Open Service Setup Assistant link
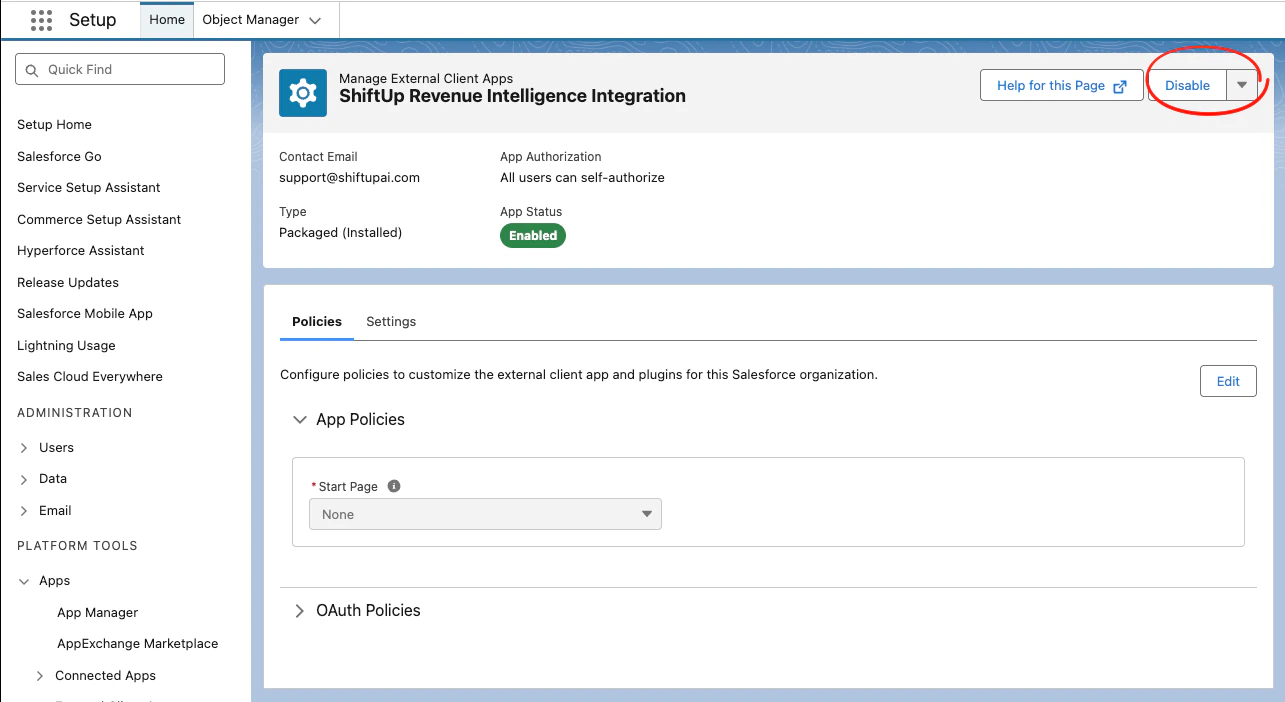 tap(89, 188)
